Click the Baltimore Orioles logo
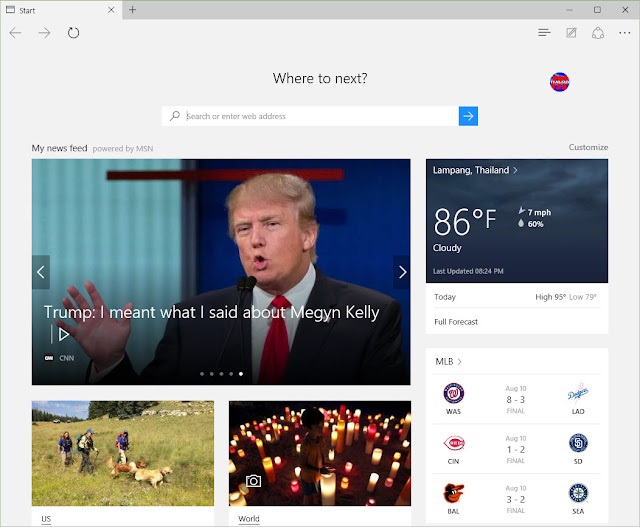Viewport: 640px width, 527px height. pyautogui.click(x=453, y=493)
